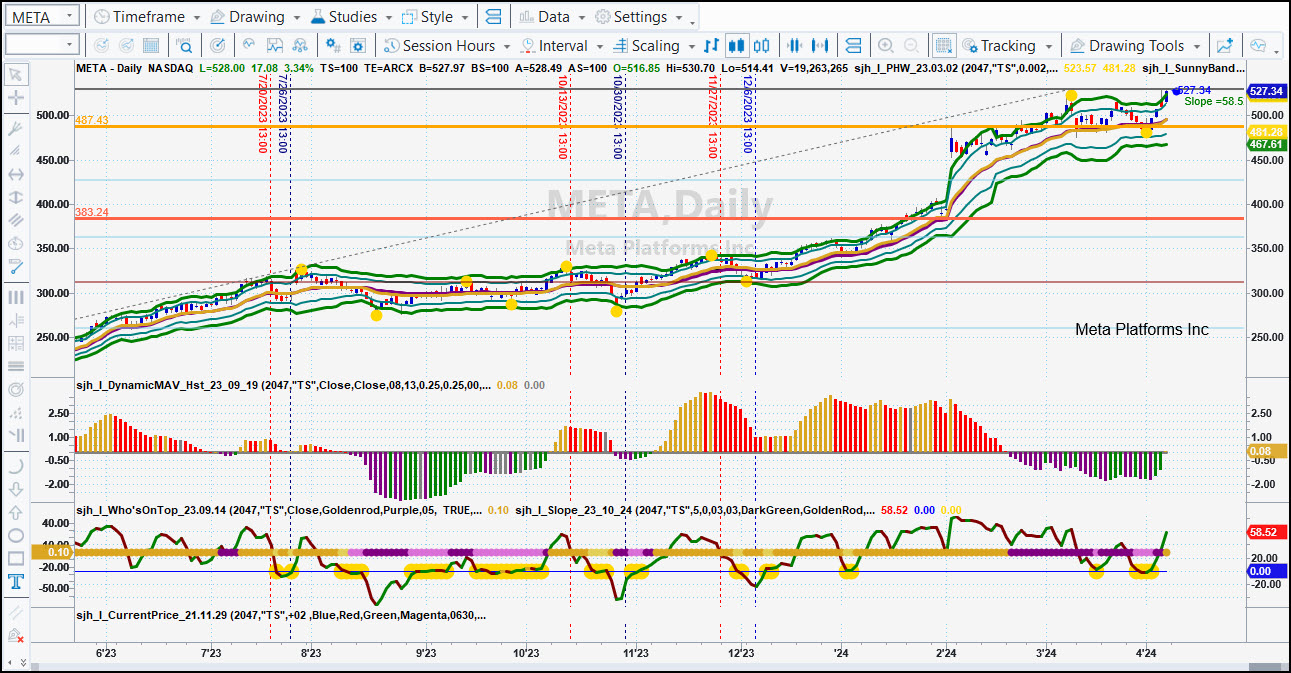Click the zoom out magnifier icon
Image resolution: width=1291 pixels, height=673 pixels.
coord(911,46)
